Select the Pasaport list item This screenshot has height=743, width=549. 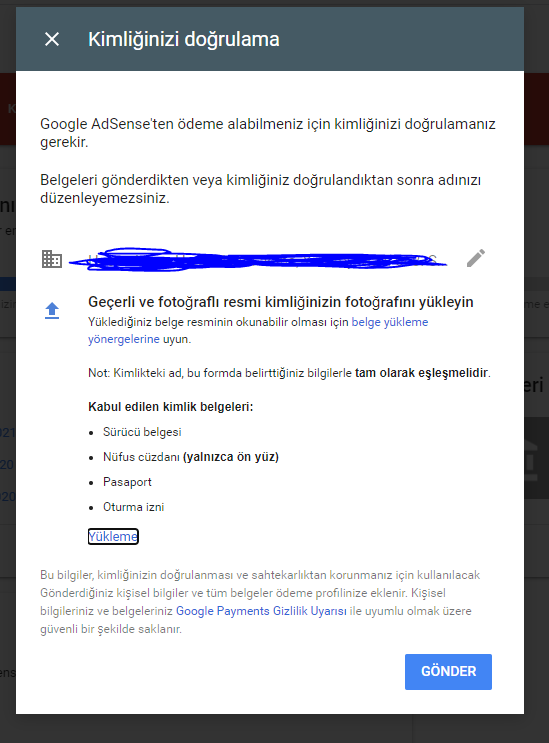coord(127,482)
